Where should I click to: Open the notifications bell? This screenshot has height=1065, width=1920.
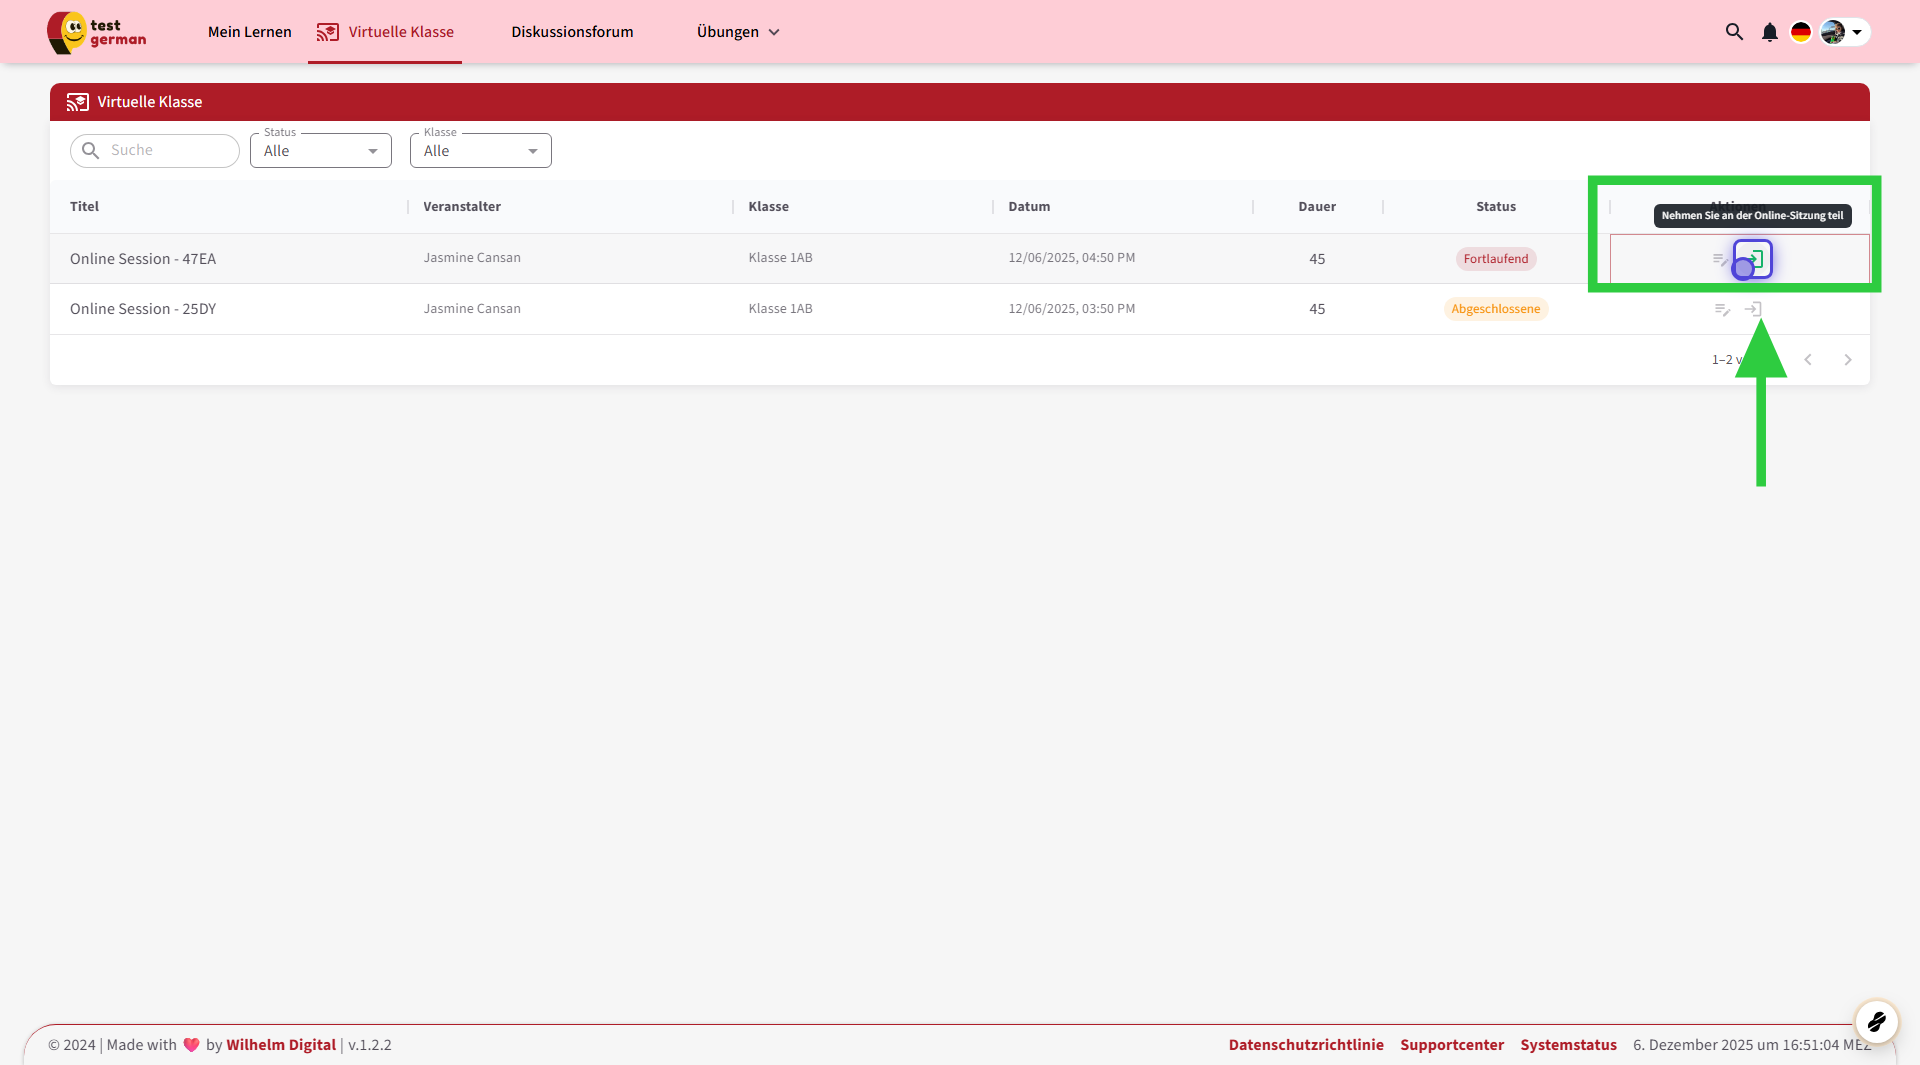tap(1769, 32)
